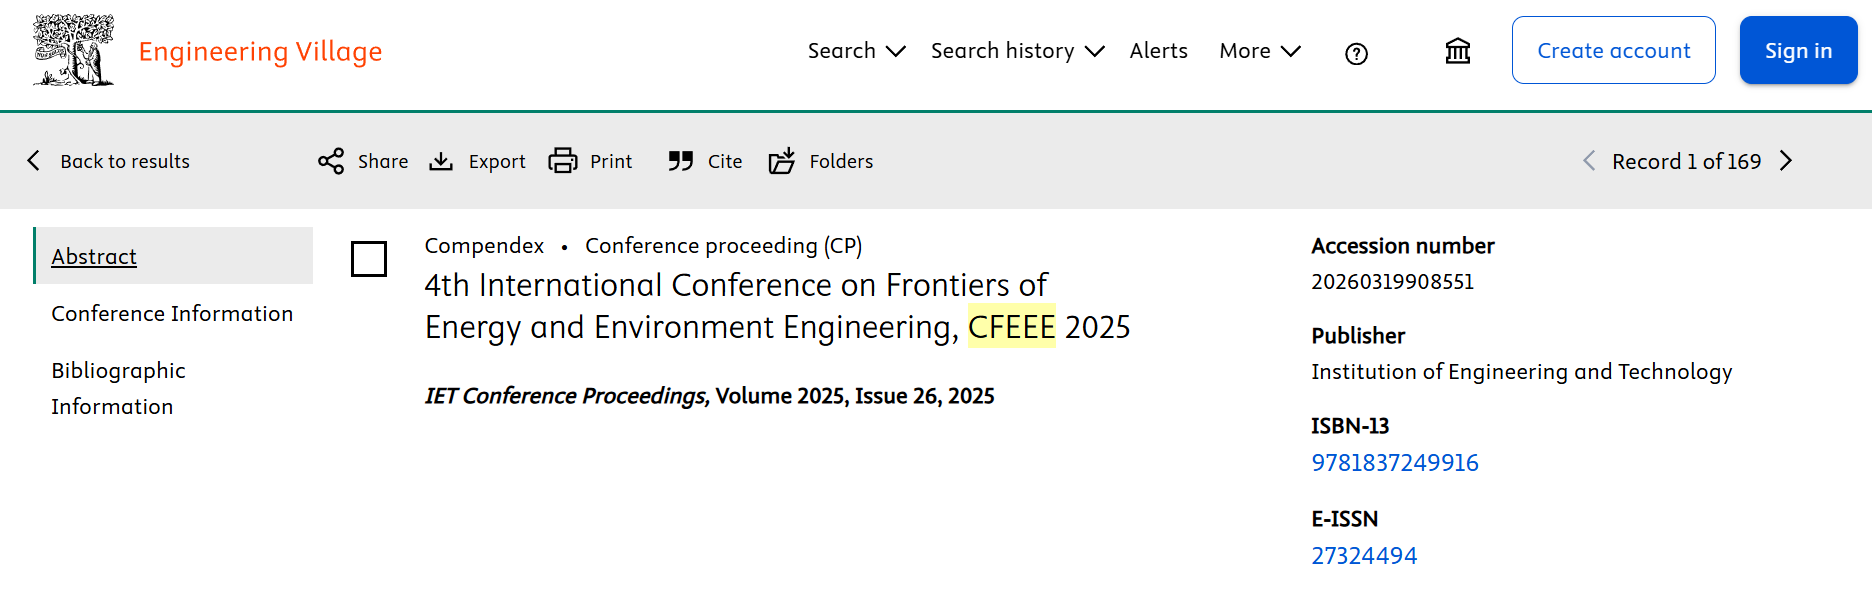
Task: Go to next record arrow
Action: tap(1786, 161)
